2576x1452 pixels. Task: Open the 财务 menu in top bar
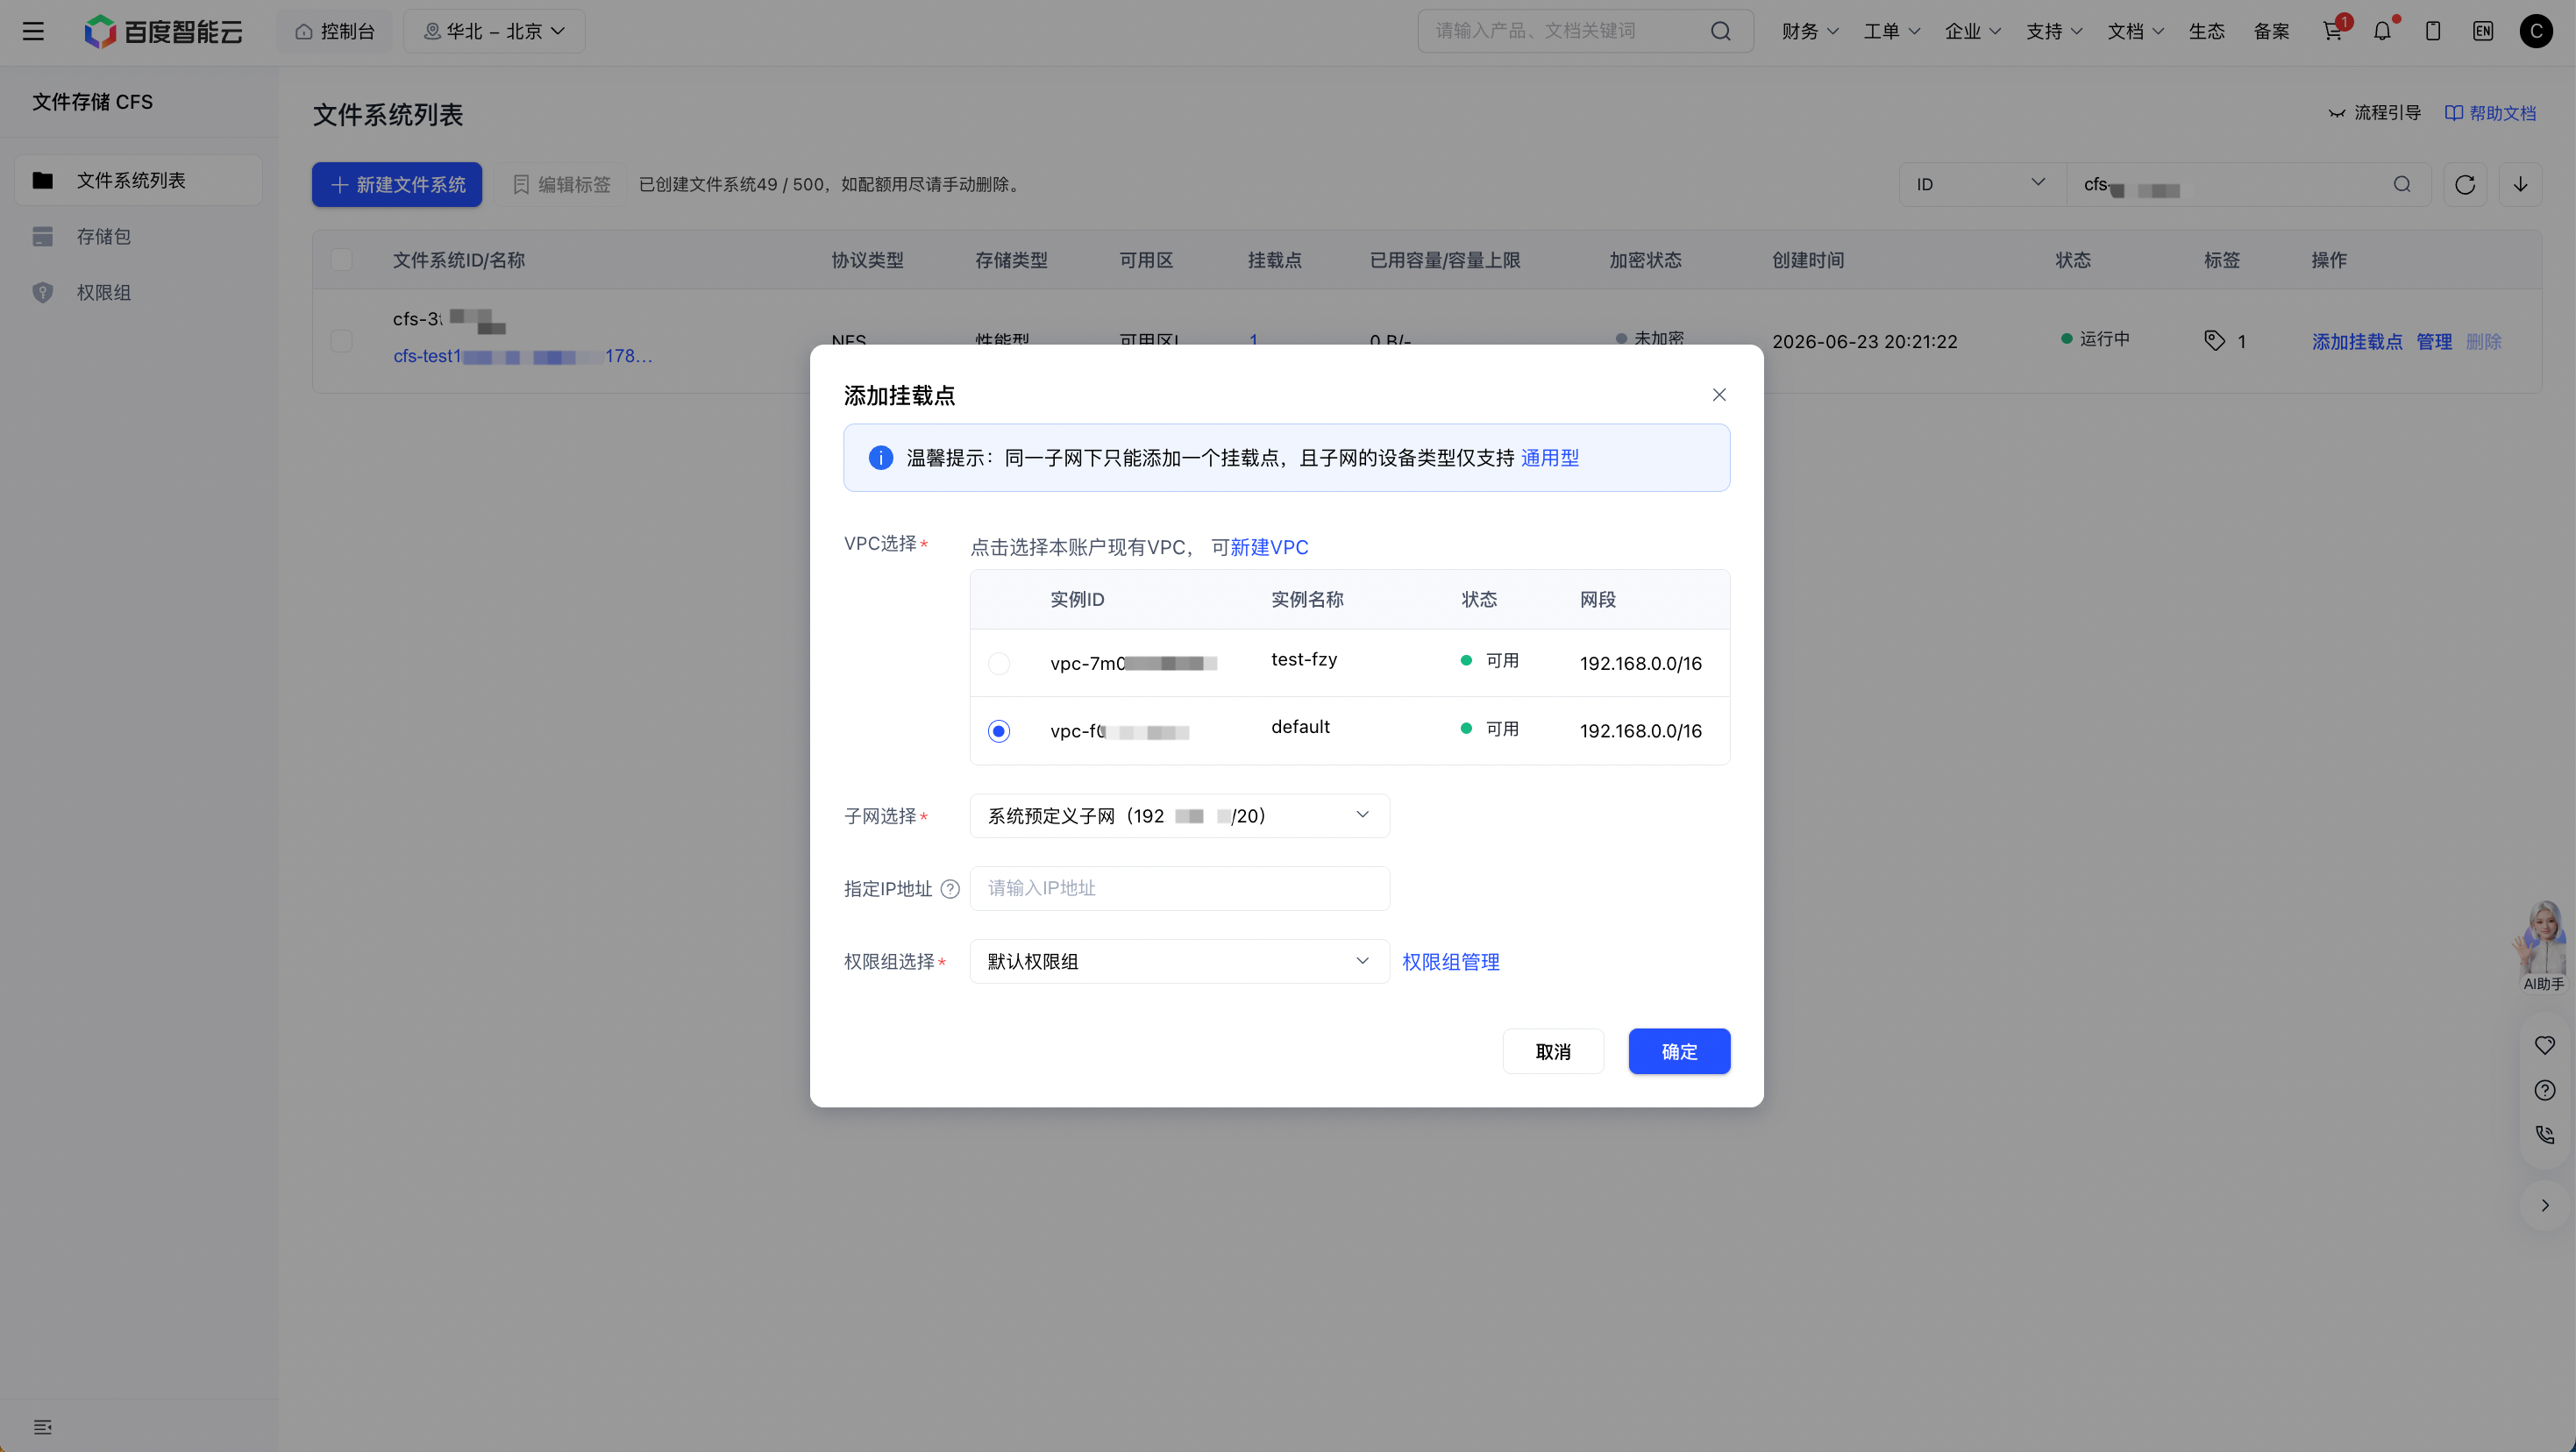click(x=1809, y=31)
